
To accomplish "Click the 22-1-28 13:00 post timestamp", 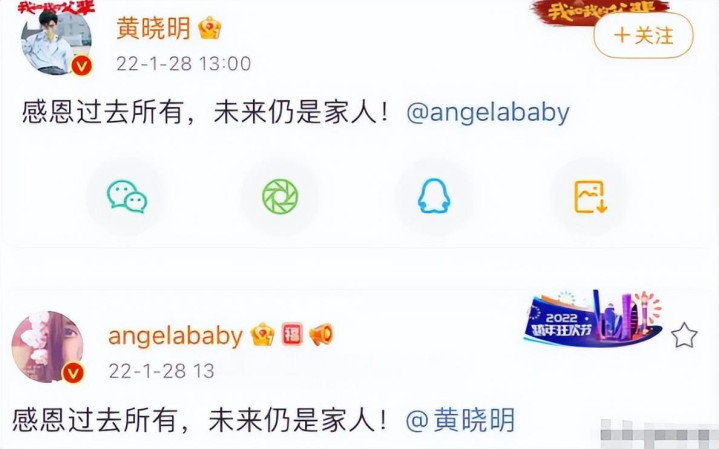I will click(183, 63).
